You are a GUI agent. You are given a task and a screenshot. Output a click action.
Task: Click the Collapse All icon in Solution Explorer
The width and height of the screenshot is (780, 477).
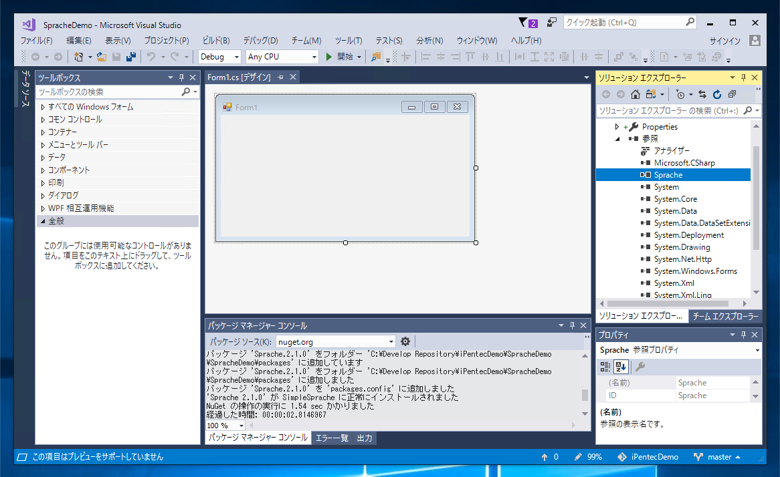tap(732, 94)
